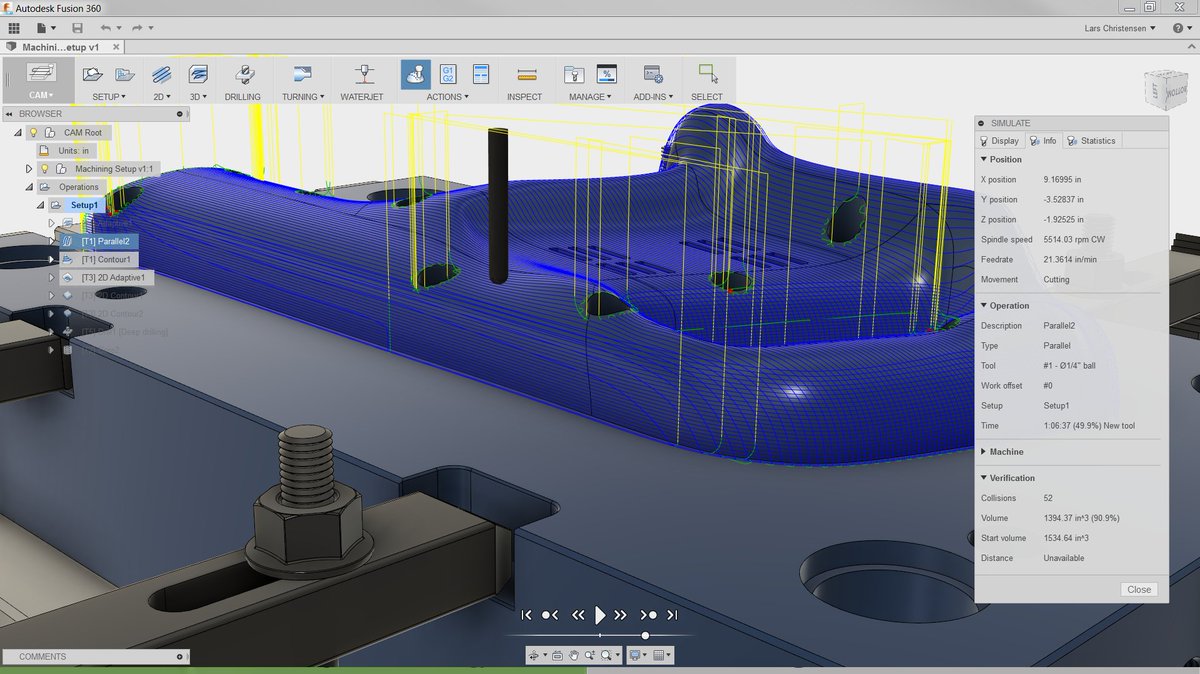The height and width of the screenshot is (674, 1200).
Task: Collapse the CAM Root tree node
Action: (x=17, y=132)
